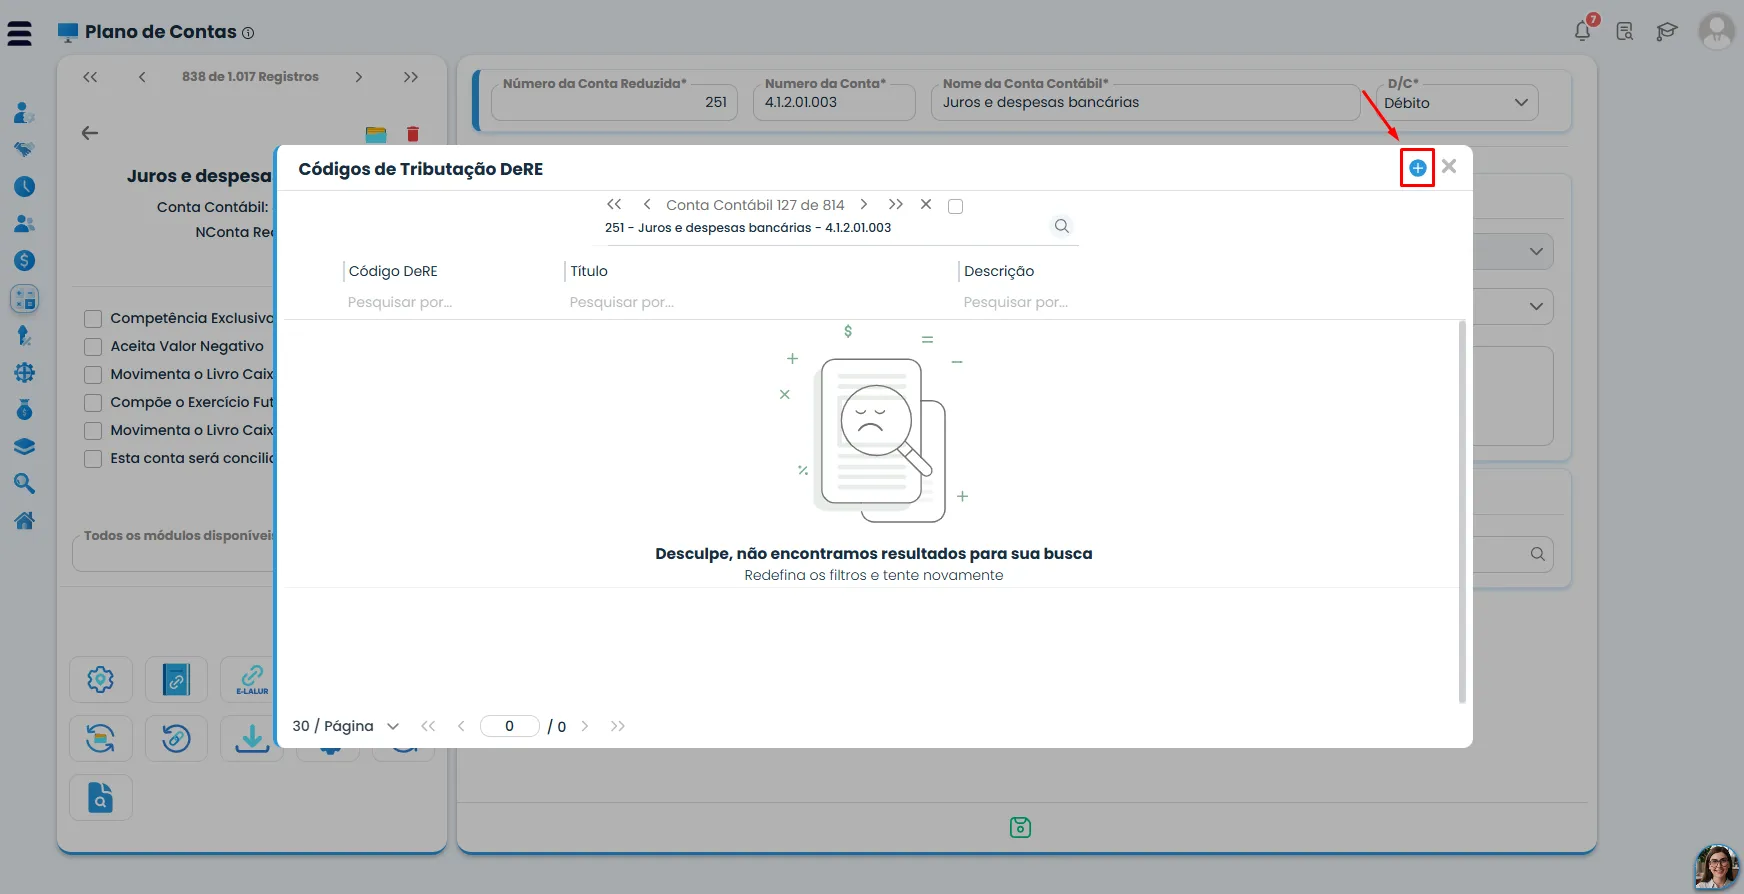The image size is (1744, 894).
Task: Click the back arrow in left panel
Action: tap(90, 133)
